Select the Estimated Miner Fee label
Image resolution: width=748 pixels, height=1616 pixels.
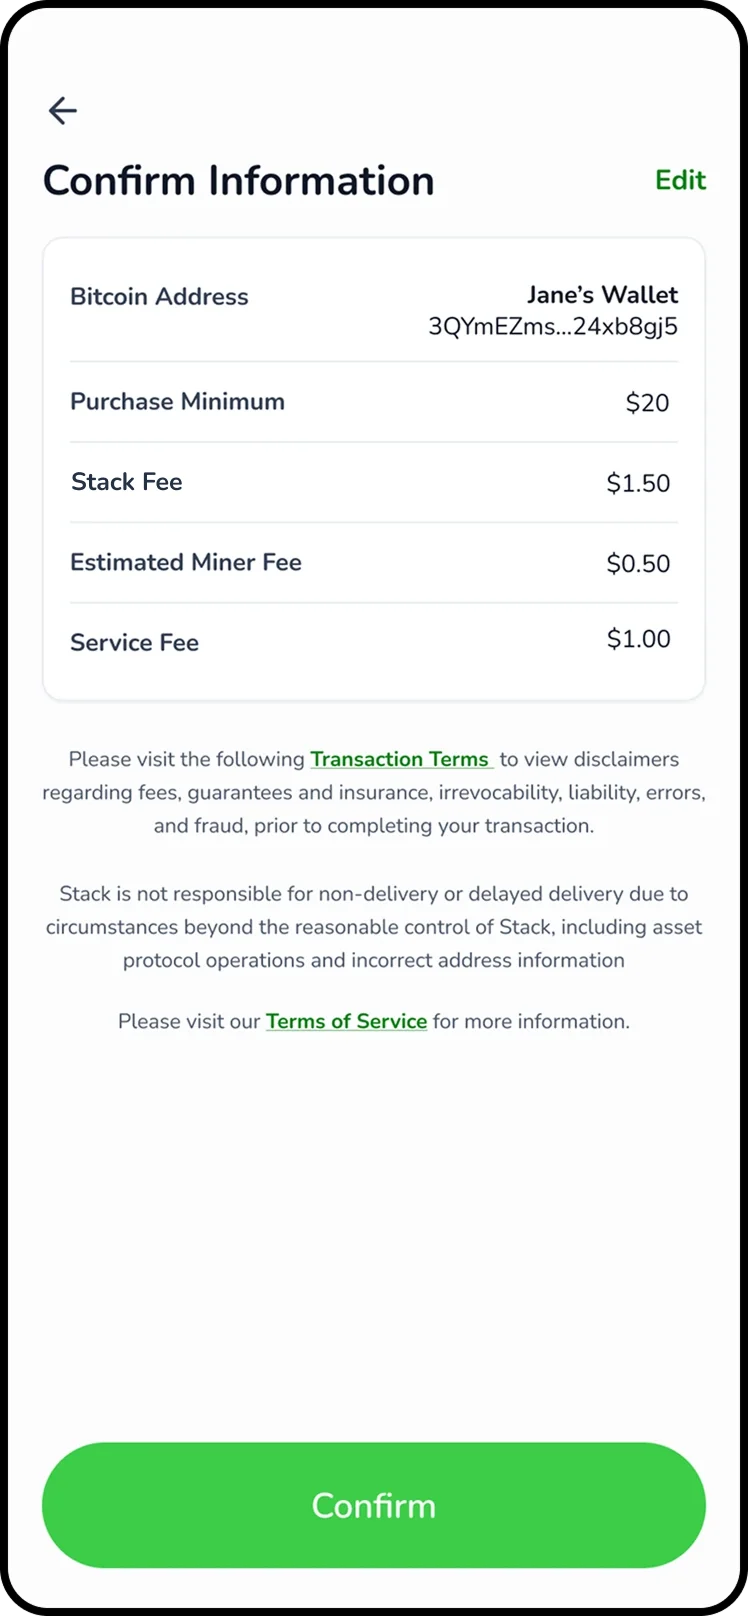[185, 562]
